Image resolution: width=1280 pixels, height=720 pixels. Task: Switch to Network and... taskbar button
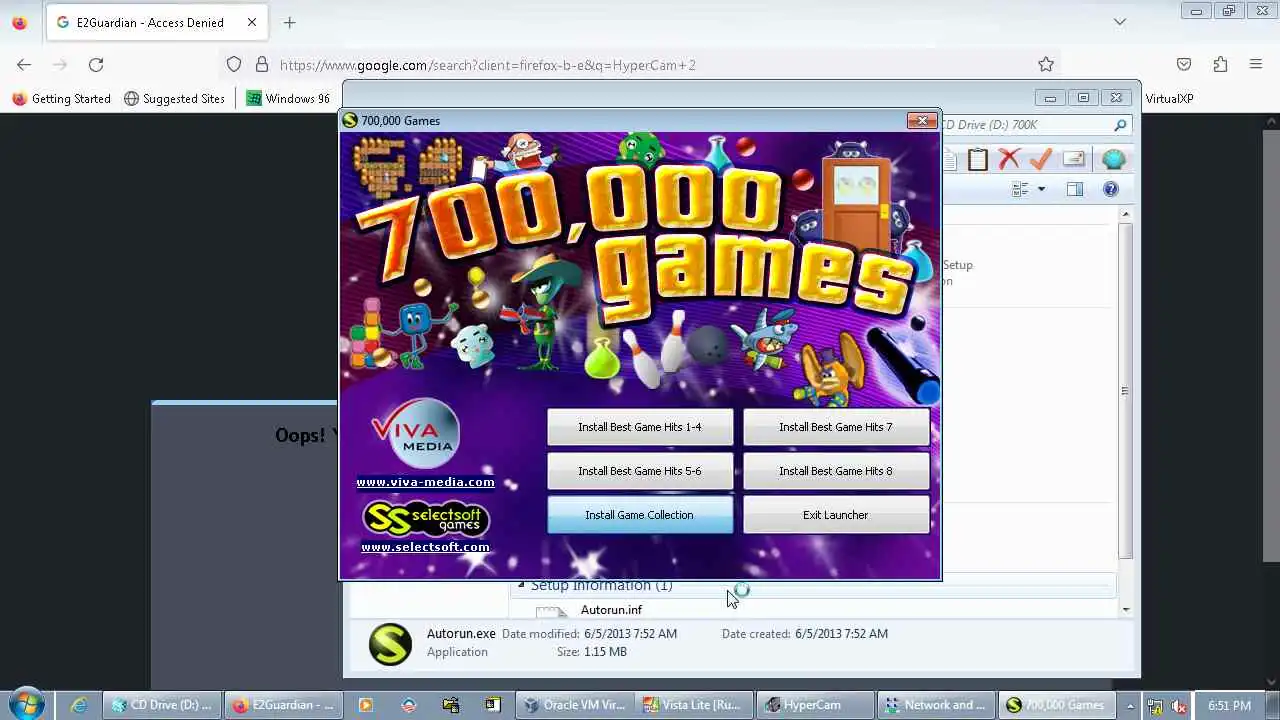[936, 705]
